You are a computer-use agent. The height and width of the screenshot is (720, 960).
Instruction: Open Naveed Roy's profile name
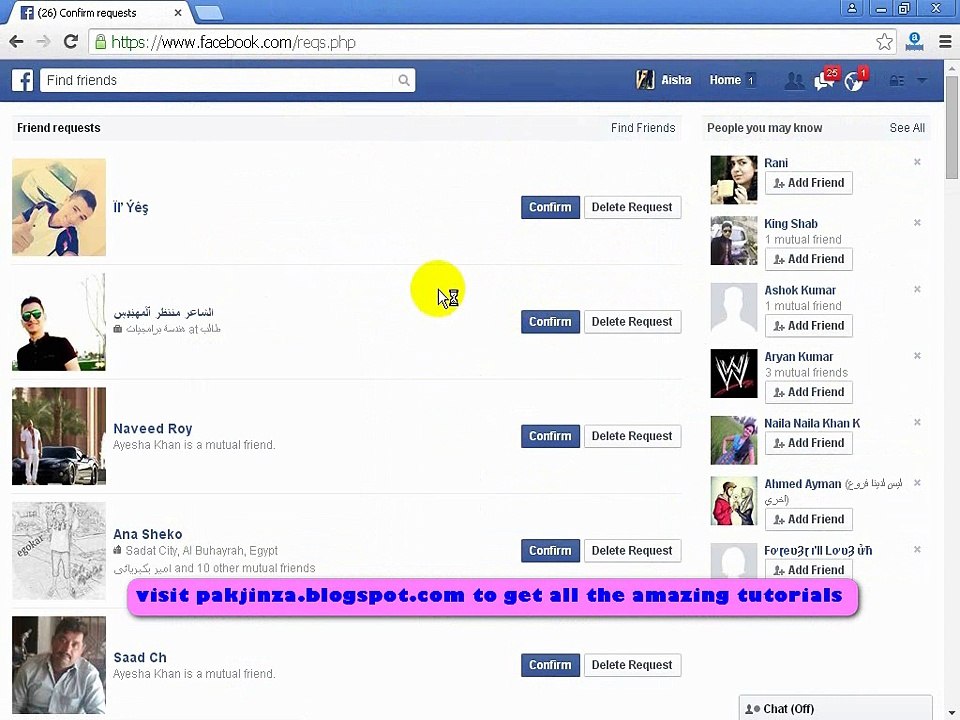tap(152, 429)
